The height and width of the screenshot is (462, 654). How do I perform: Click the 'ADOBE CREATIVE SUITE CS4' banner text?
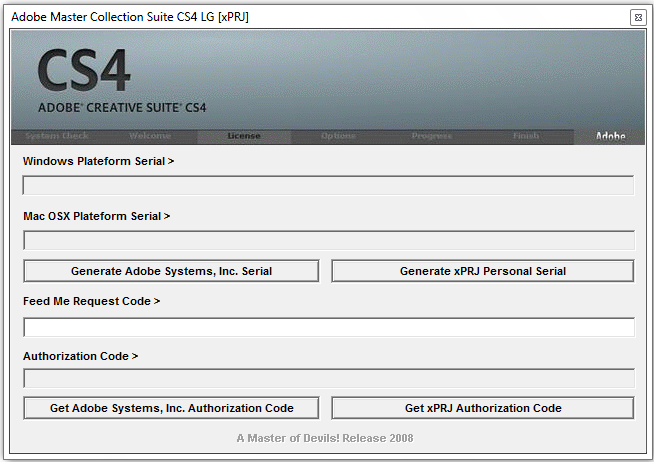click(x=122, y=108)
